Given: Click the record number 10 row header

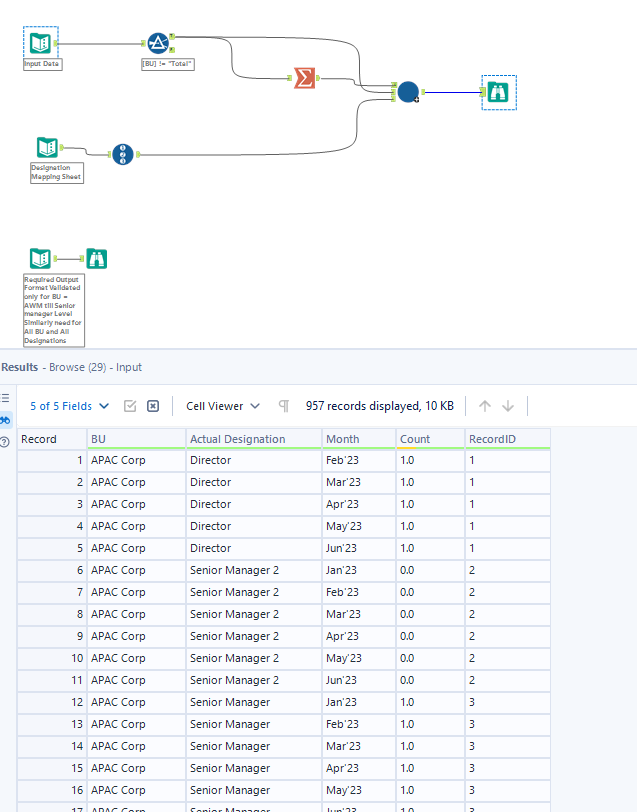Looking at the screenshot, I should tap(52, 658).
